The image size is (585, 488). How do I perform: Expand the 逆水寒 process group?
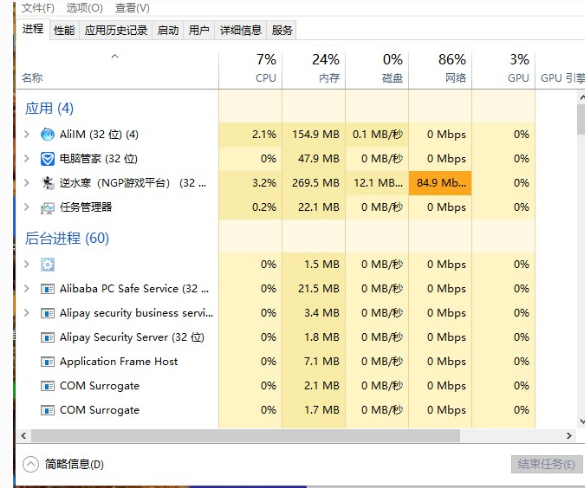pos(26,183)
